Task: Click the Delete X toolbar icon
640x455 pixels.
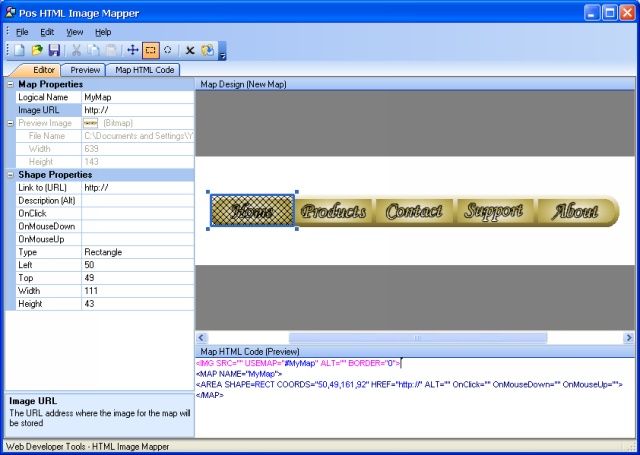Action: click(190, 50)
